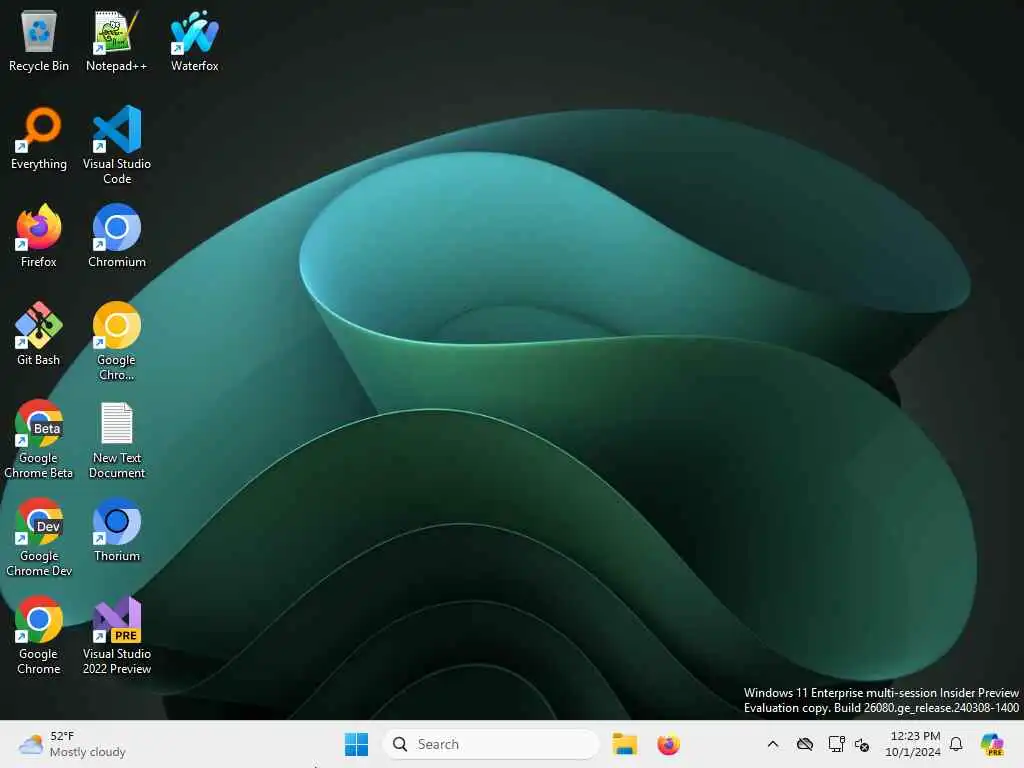Select the Visual Studio 2022 Preview shortcut
The height and width of the screenshot is (768, 1024).
click(x=117, y=635)
